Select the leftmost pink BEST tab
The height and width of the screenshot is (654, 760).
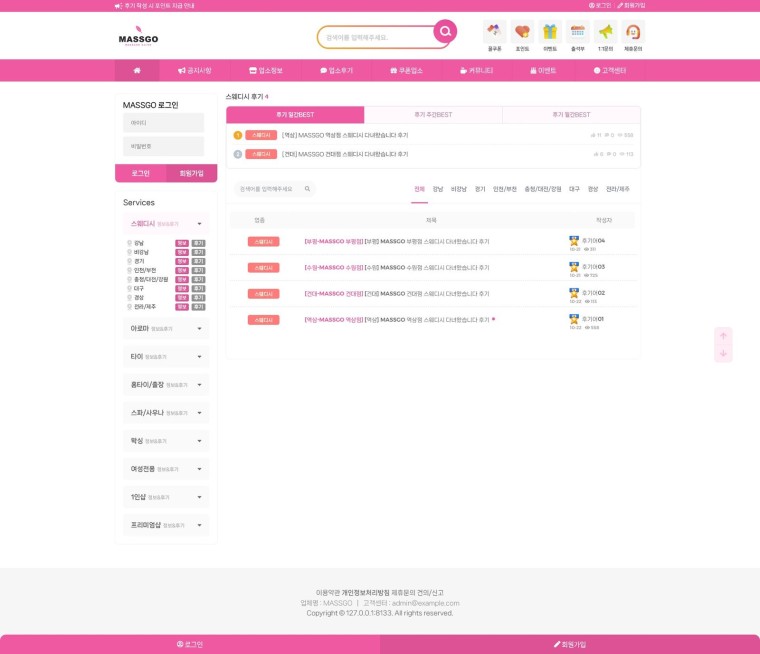click(295, 115)
